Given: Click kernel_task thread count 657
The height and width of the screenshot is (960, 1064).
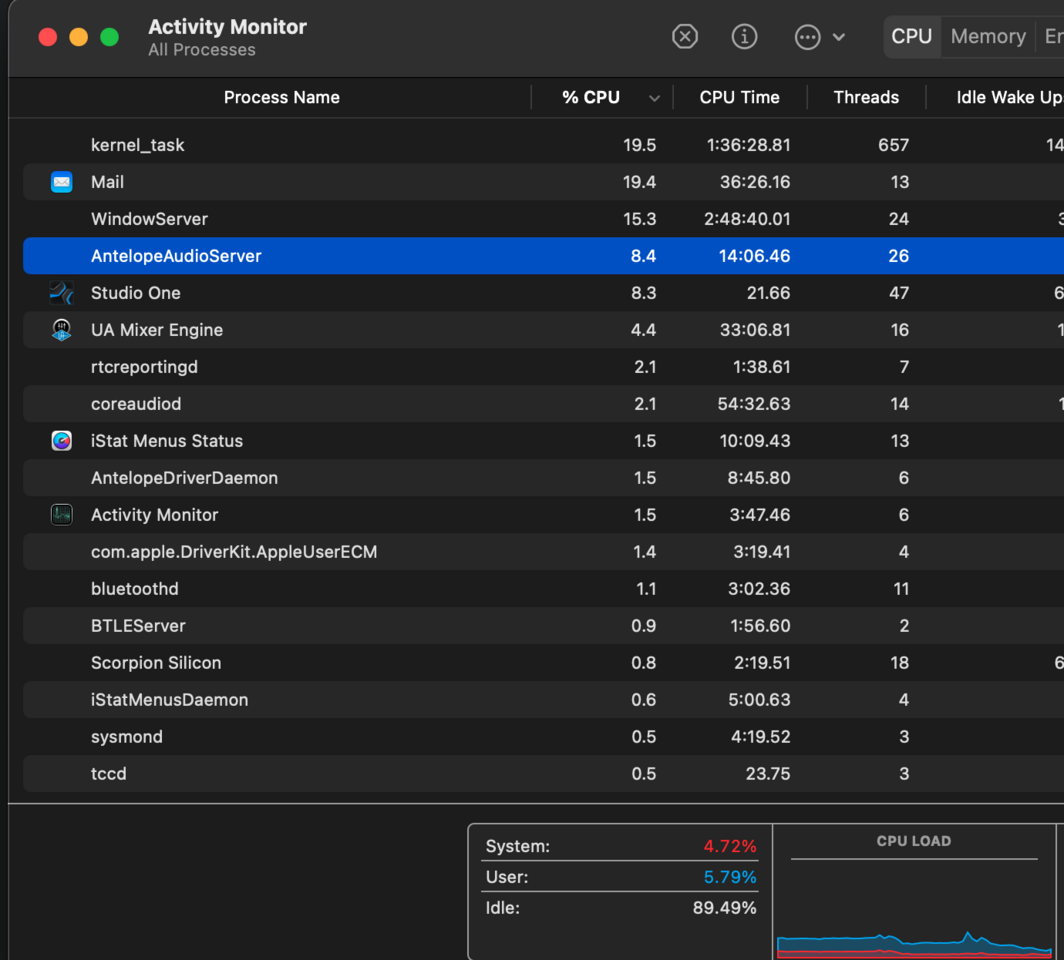Looking at the screenshot, I should [893, 145].
